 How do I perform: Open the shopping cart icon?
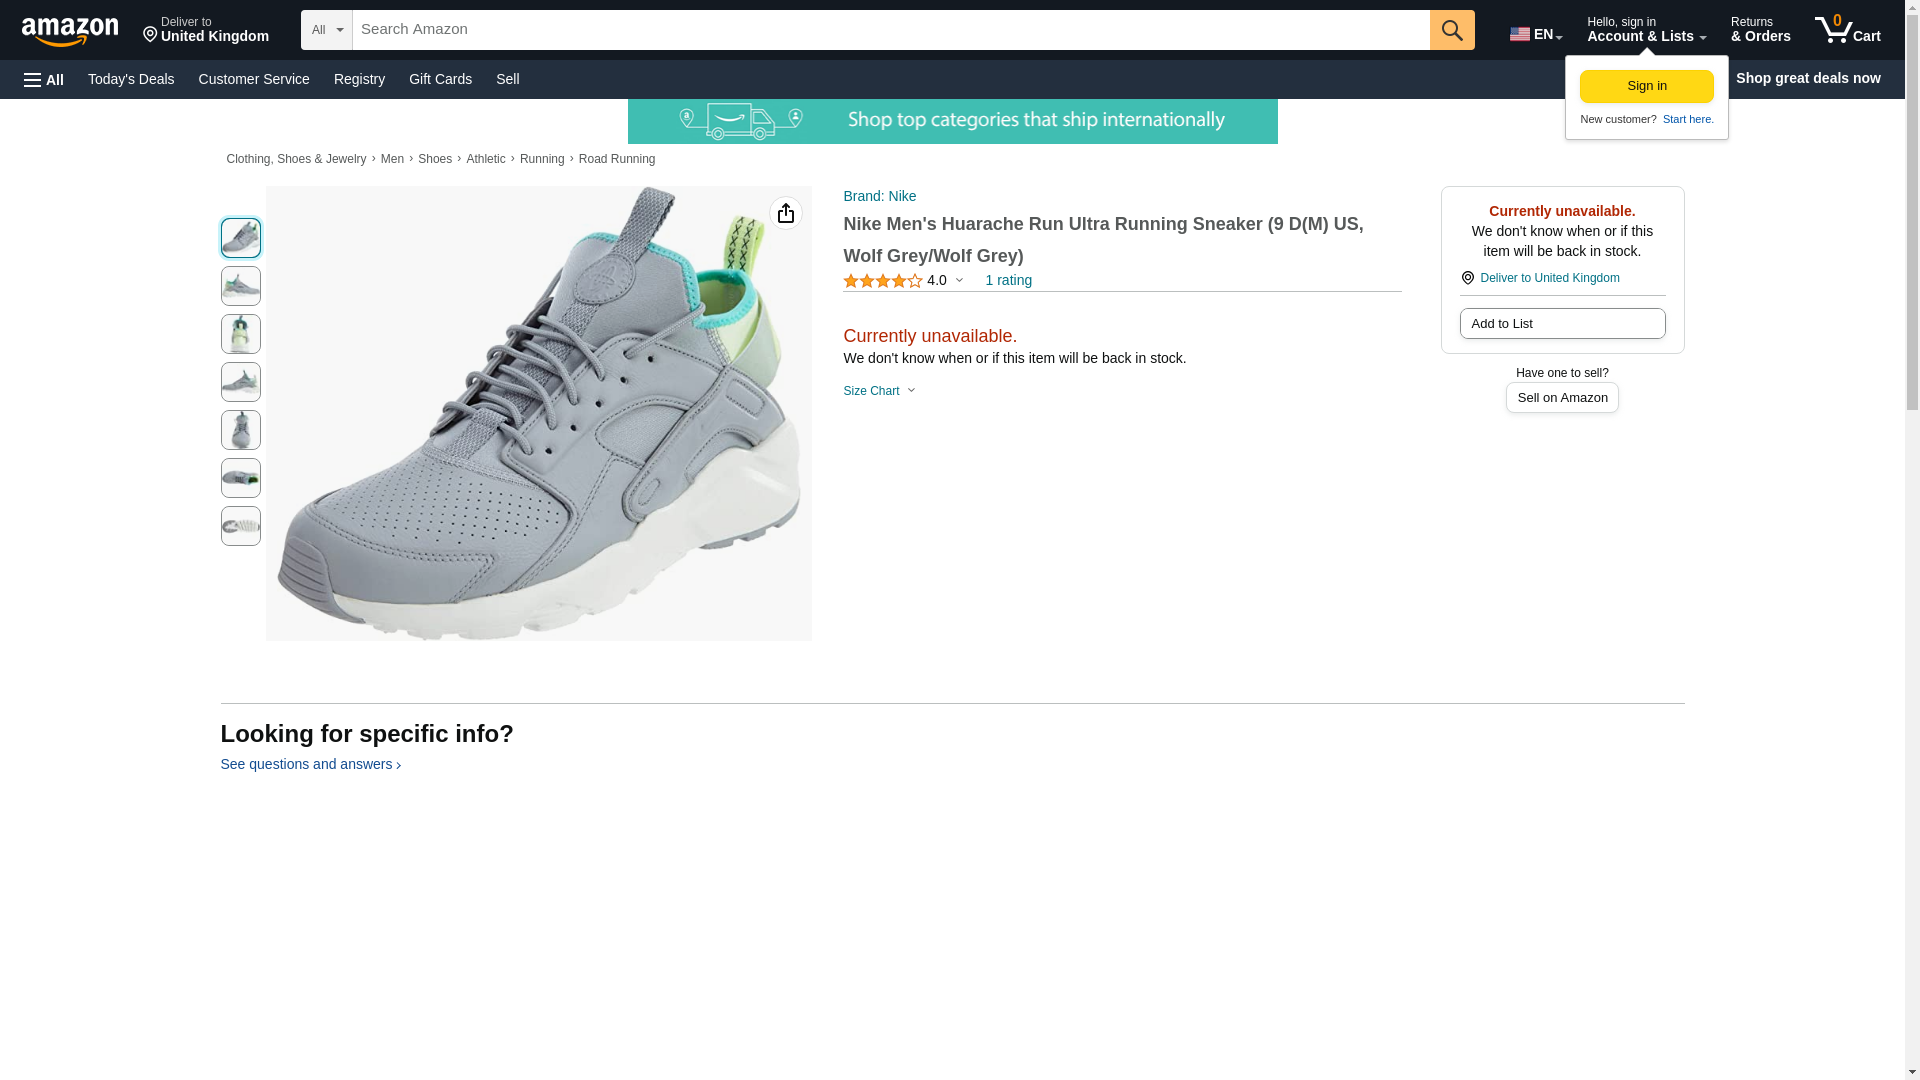pyautogui.click(x=1846, y=30)
